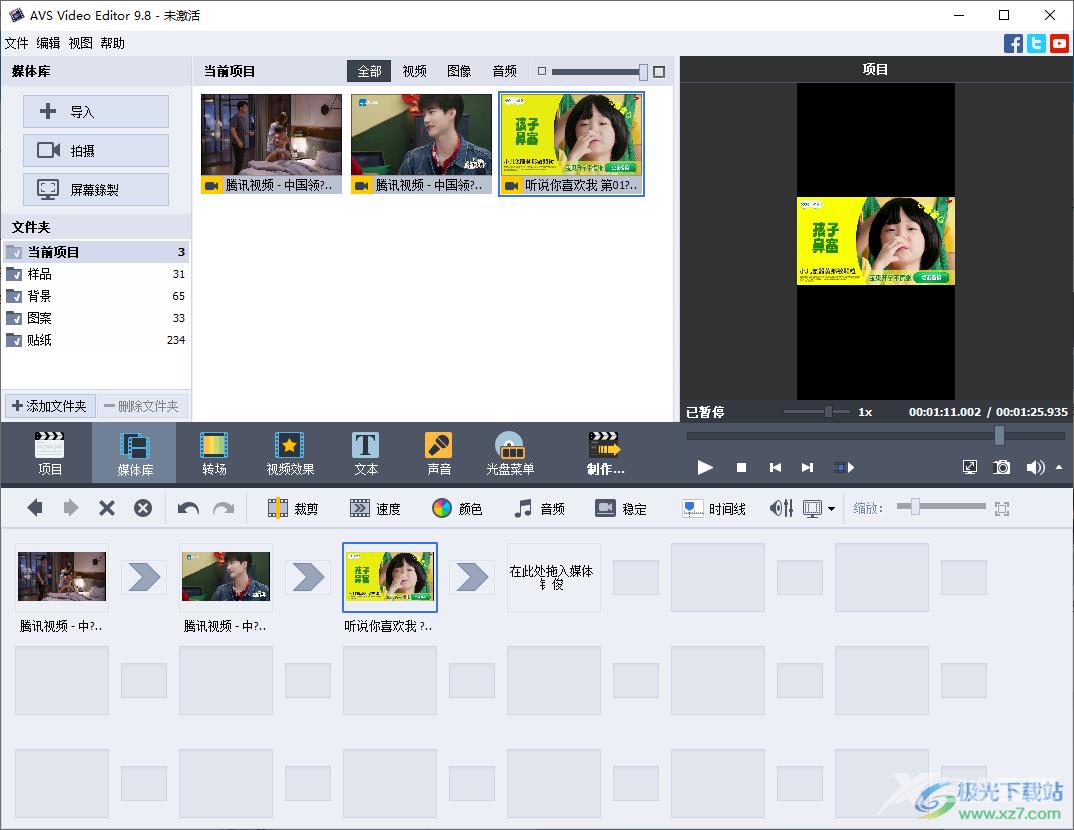Image resolution: width=1074 pixels, height=830 pixels.
Task: Select the first storyboard clip 腾讯视频
Action: pos(62,577)
